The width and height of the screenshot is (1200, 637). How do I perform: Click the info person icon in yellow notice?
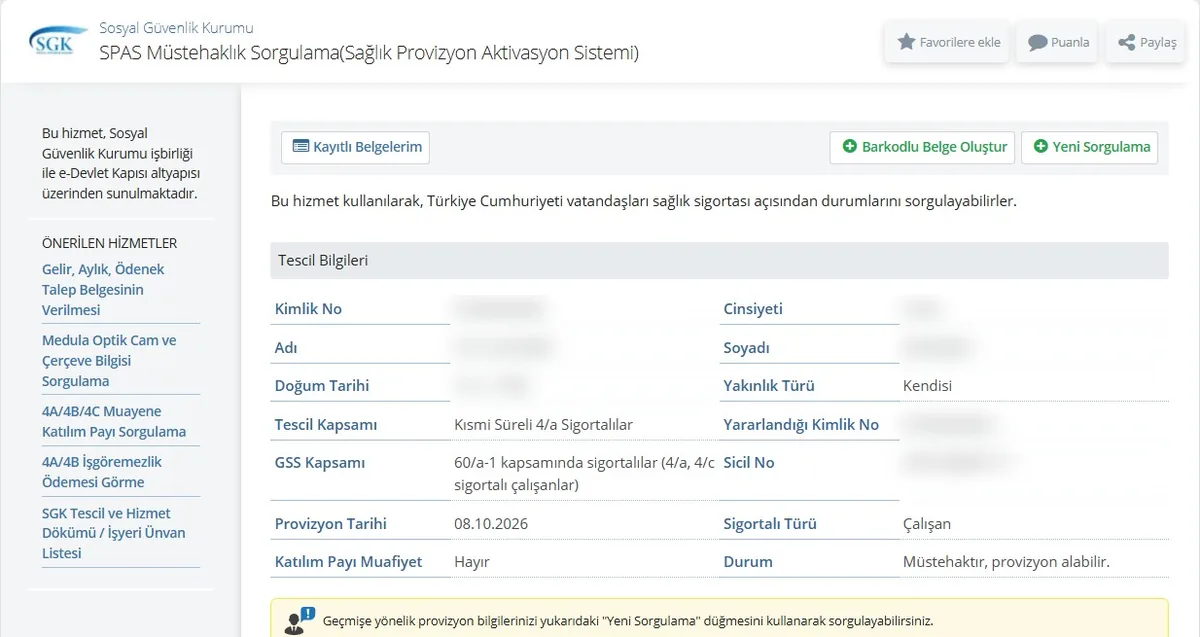pyautogui.click(x=299, y=621)
